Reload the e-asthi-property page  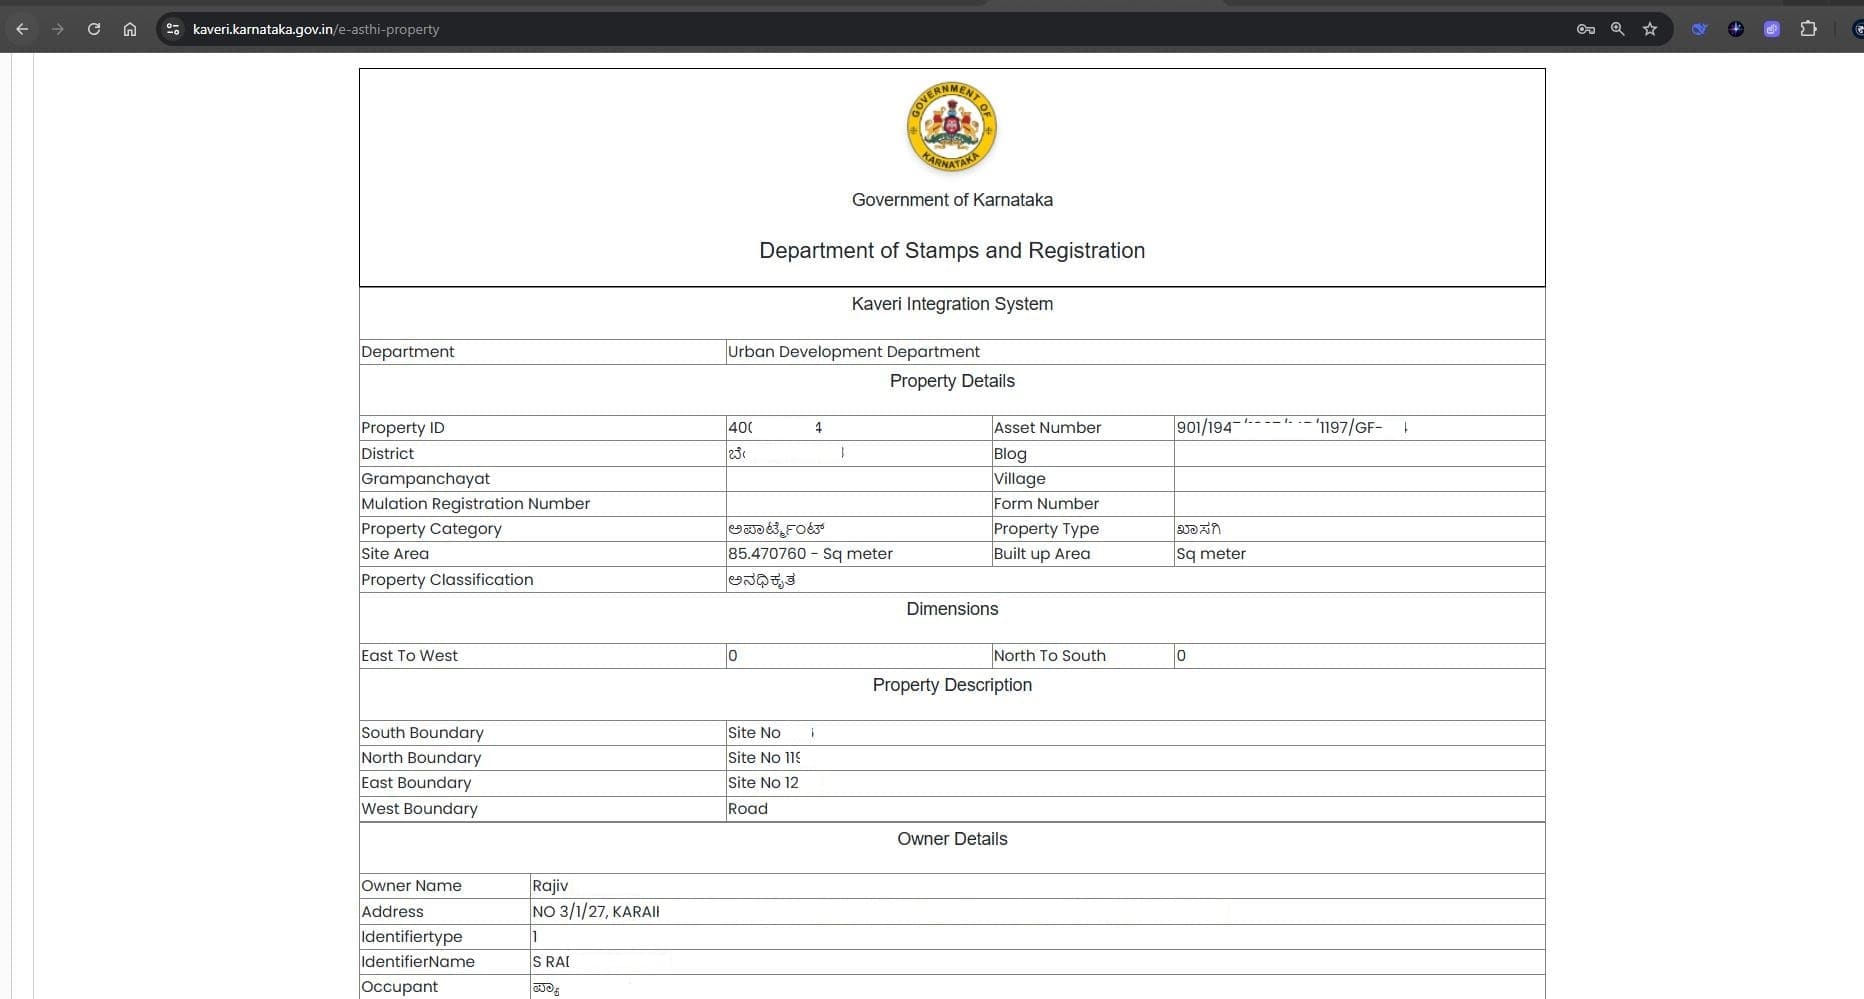(x=94, y=29)
